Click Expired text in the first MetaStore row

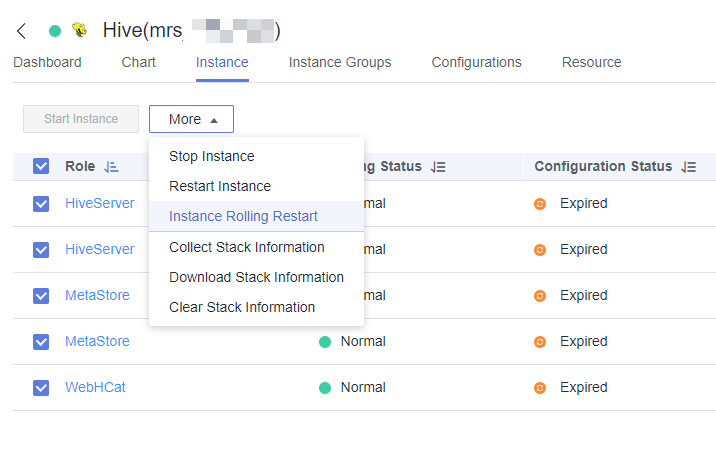pos(584,295)
